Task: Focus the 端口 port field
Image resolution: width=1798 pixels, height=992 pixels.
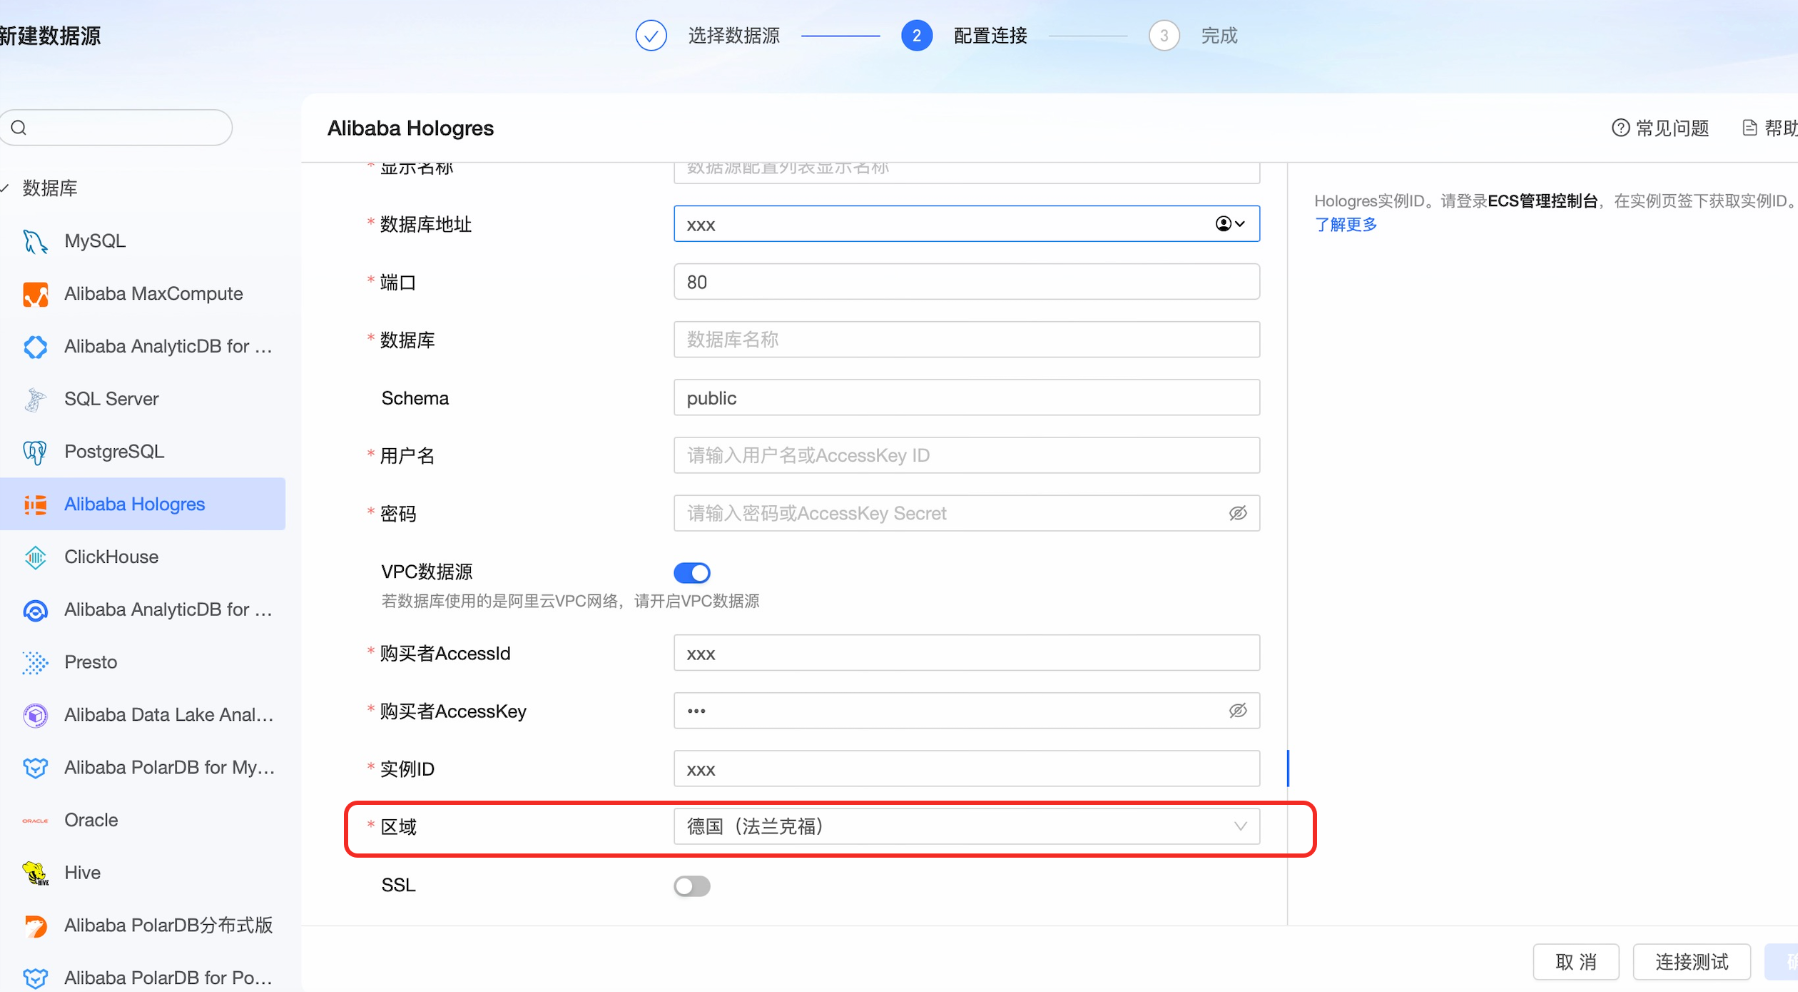Action: 967,282
